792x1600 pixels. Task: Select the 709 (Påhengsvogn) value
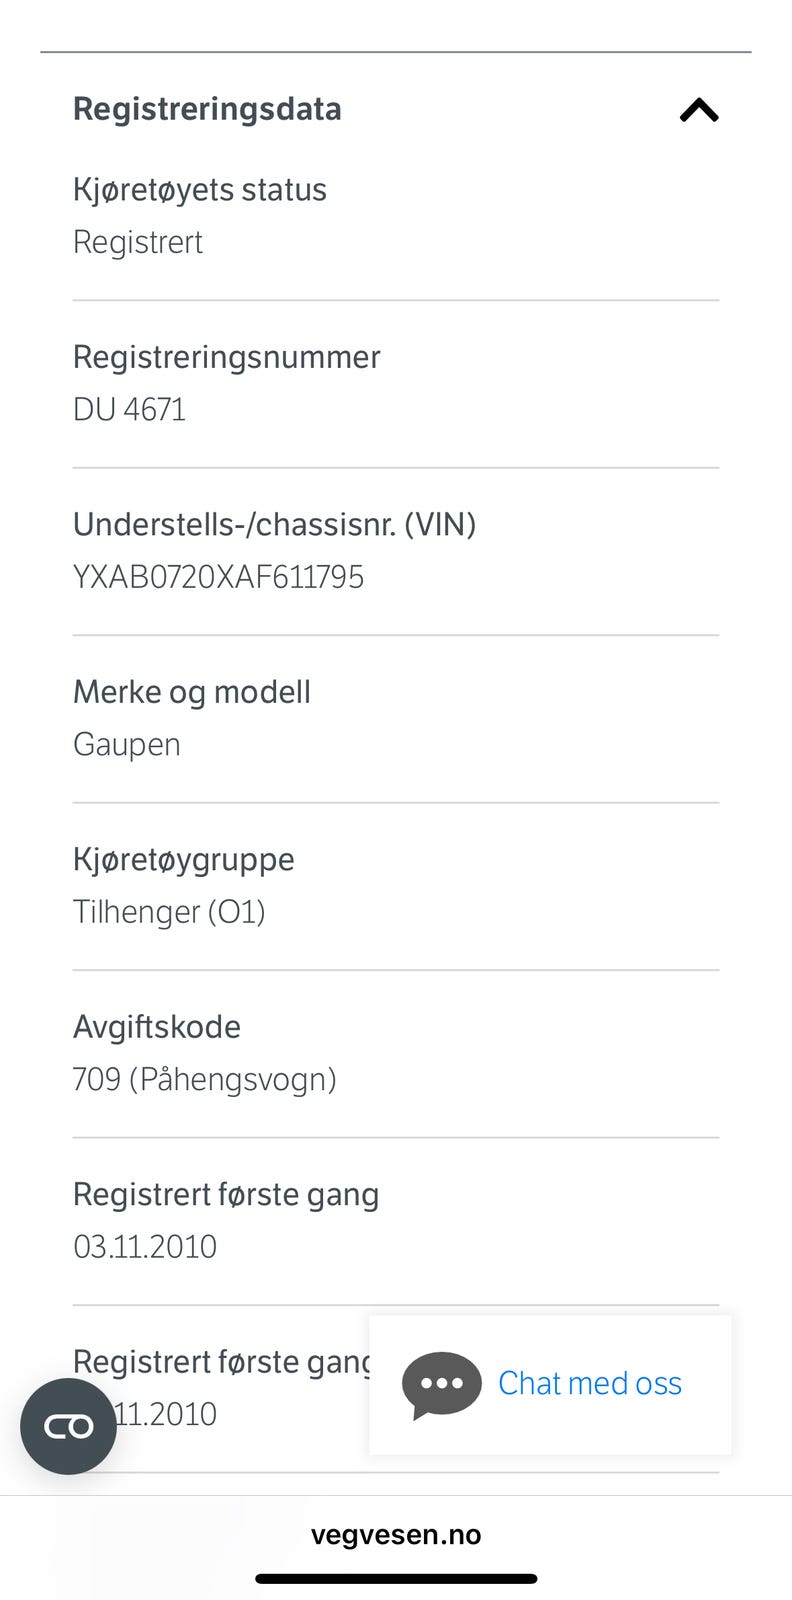pyautogui.click(x=205, y=1080)
